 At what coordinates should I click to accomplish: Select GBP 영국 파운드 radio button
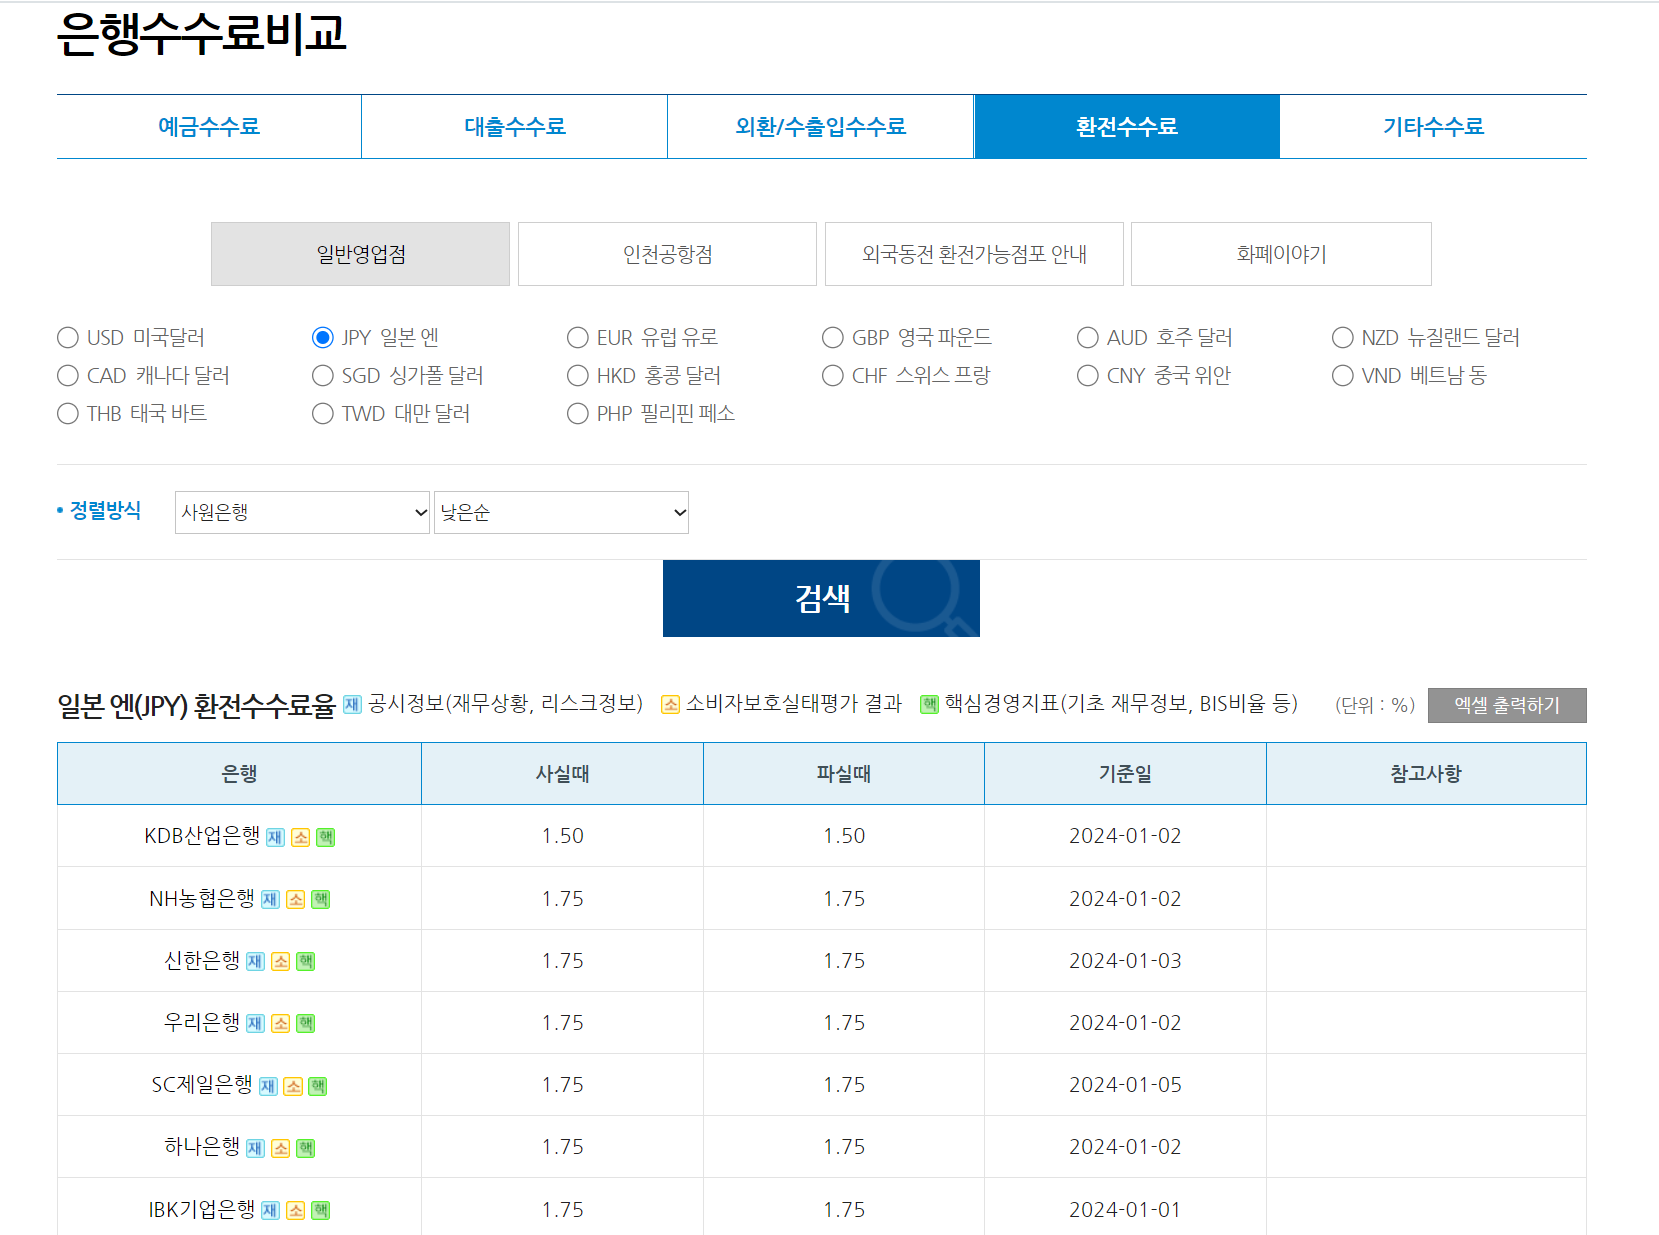[833, 338]
